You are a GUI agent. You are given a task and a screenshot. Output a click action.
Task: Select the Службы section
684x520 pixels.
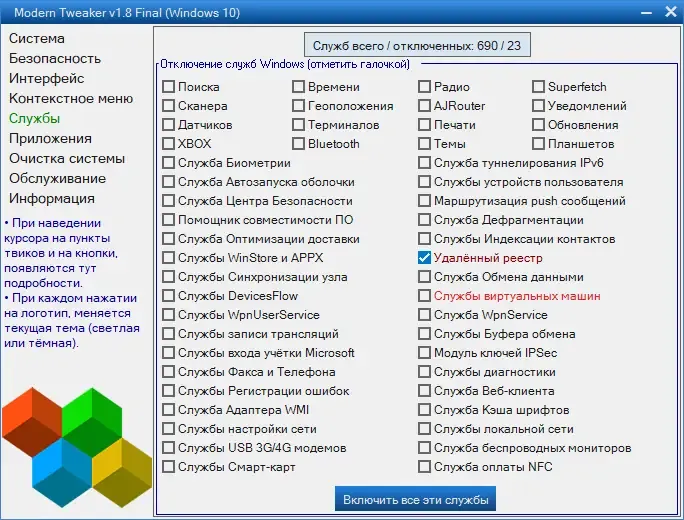tap(34, 119)
